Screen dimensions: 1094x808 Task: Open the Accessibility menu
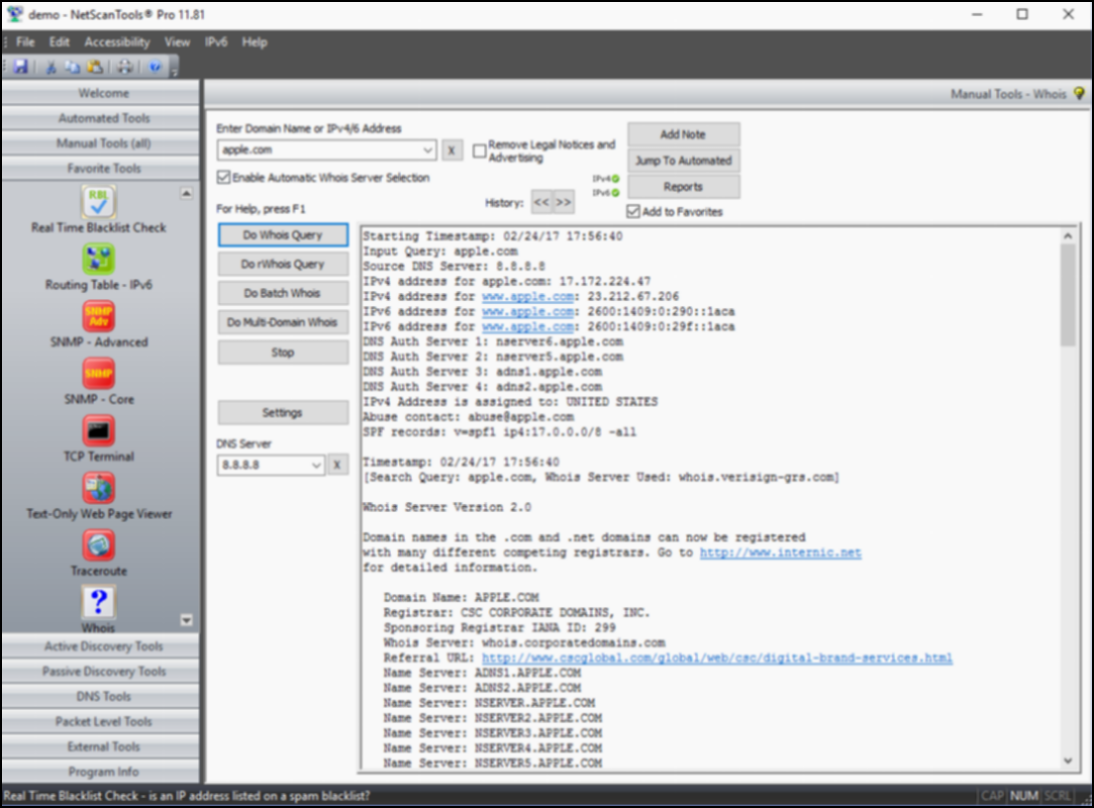coord(117,42)
